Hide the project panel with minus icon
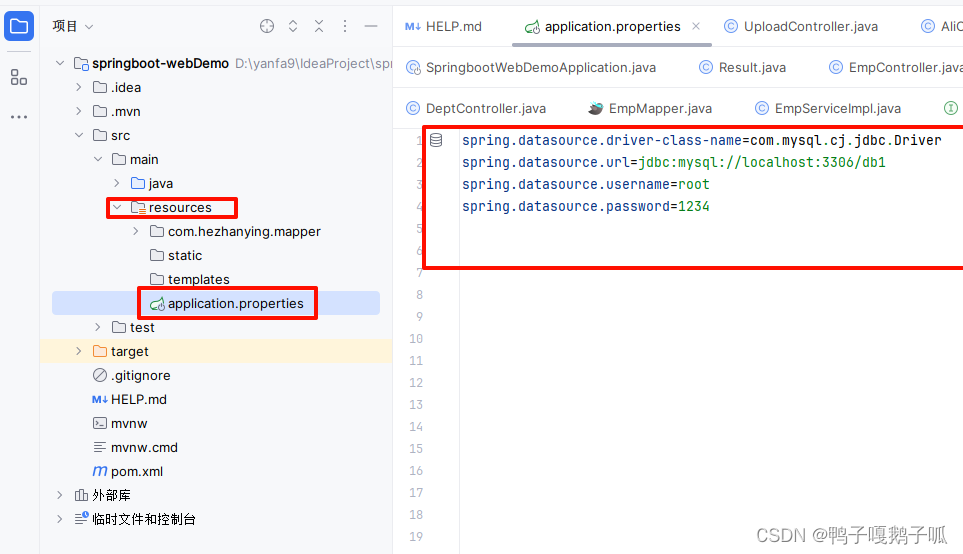This screenshot has height=554, width=963. [x=371, y=26]
